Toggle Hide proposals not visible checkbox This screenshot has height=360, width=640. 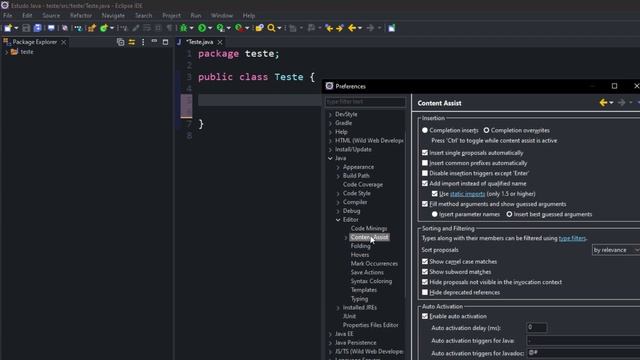click(425, 282)
